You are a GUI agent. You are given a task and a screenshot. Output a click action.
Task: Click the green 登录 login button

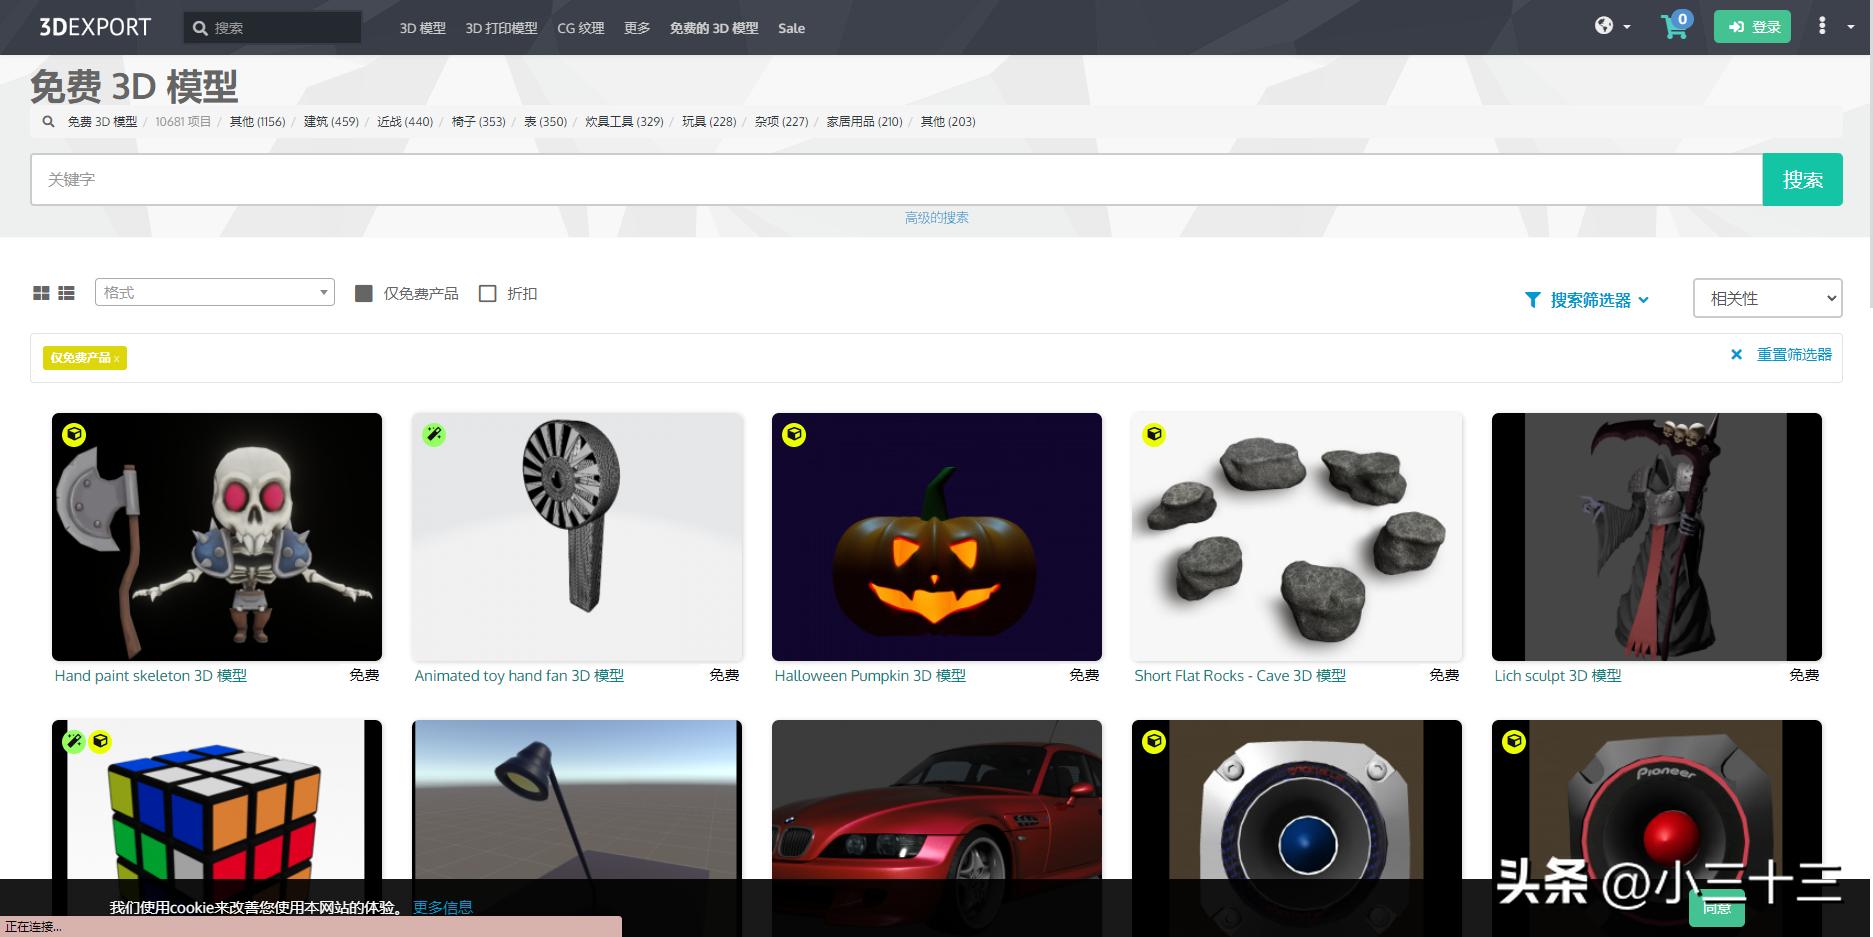pos(1752,27)
